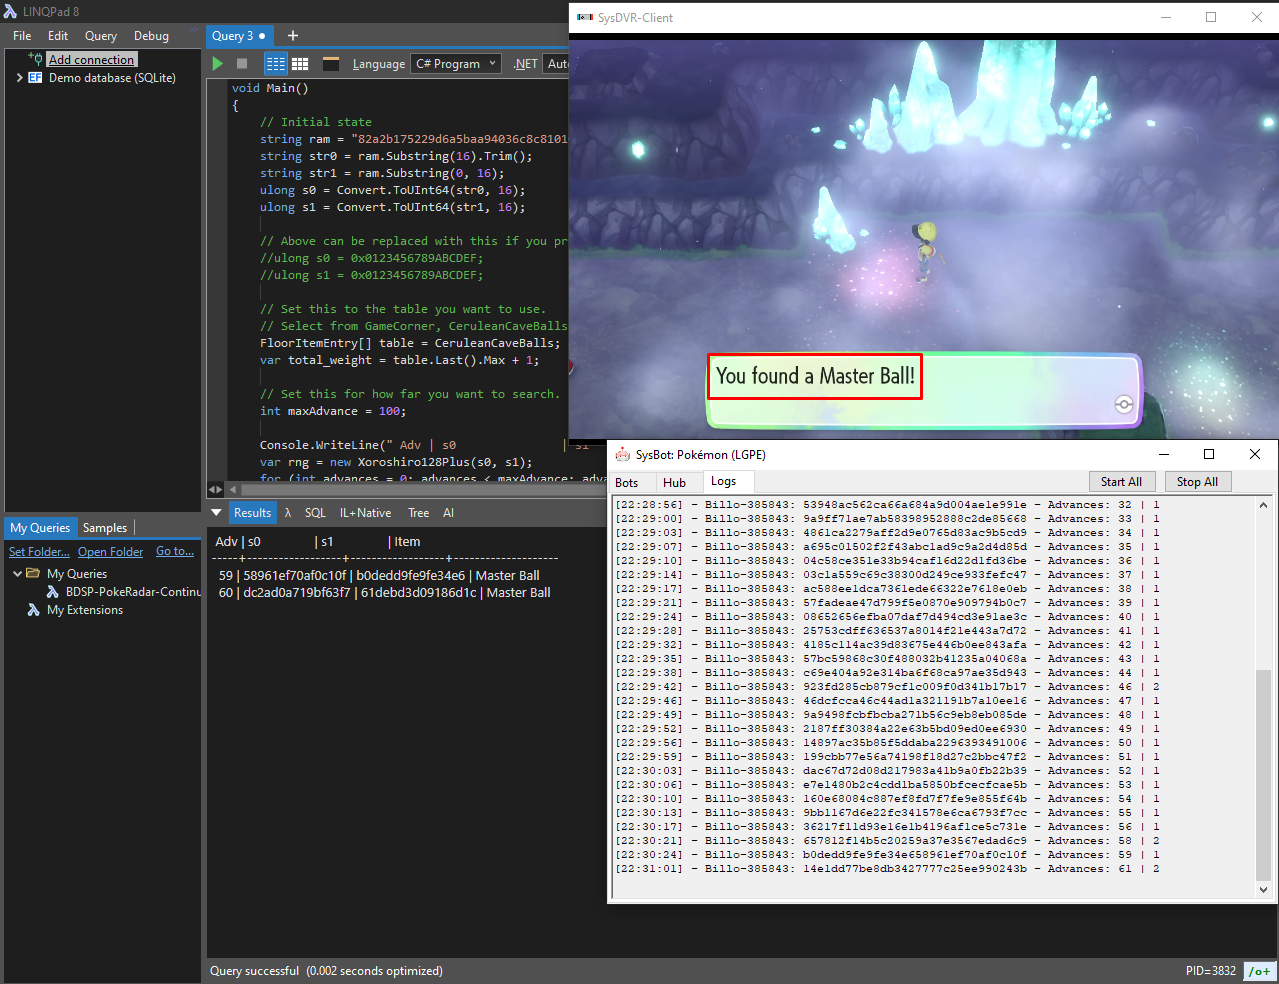
Task: Click the SysBot log scroll-down arrow
Action: pyautogui.click(x=1263, y=889)
